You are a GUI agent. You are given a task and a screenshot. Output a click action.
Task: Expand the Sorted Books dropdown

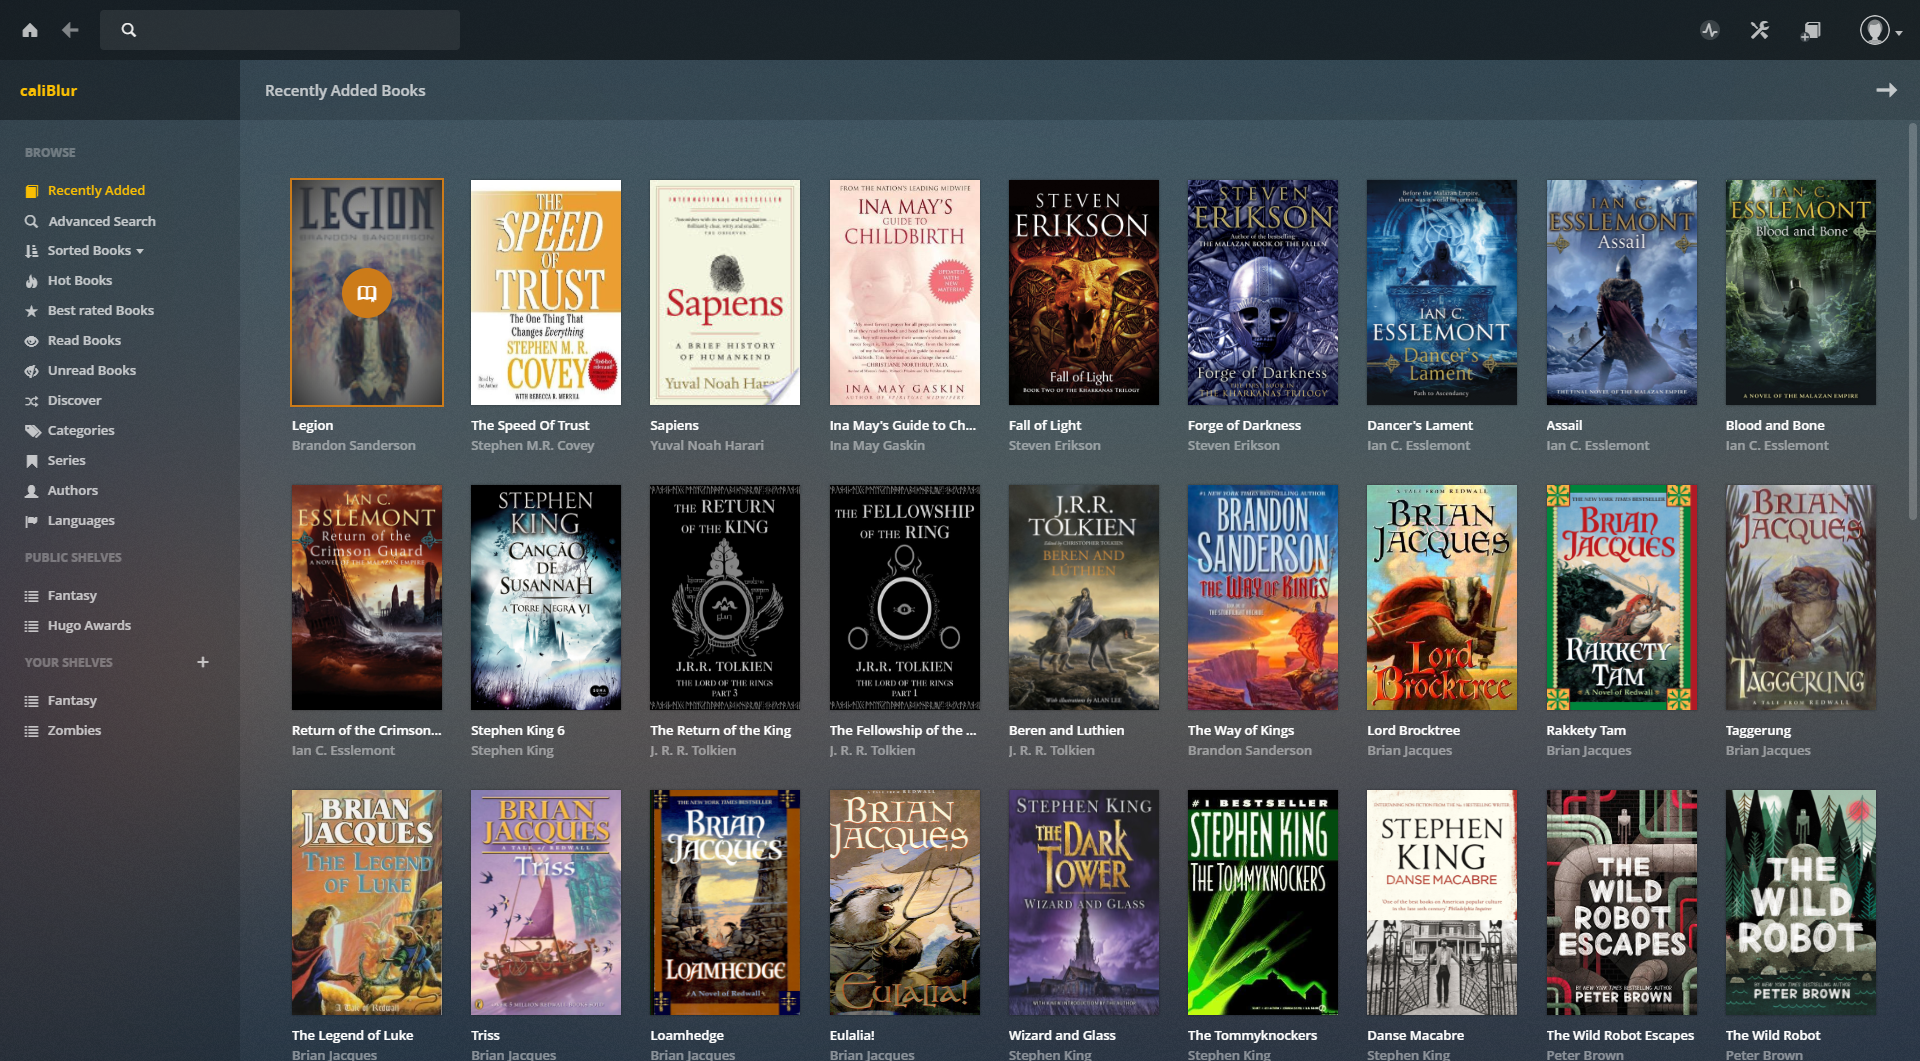point(96,251)
